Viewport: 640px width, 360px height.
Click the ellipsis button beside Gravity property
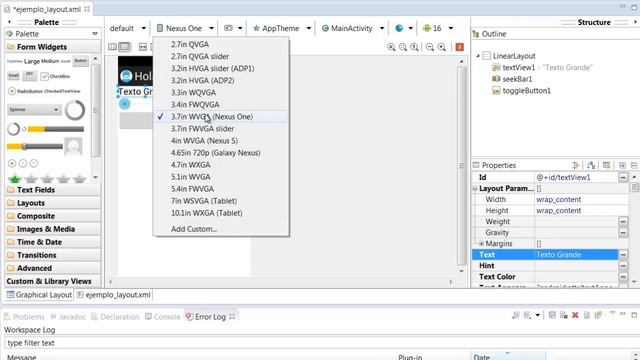tap(623, 233)
